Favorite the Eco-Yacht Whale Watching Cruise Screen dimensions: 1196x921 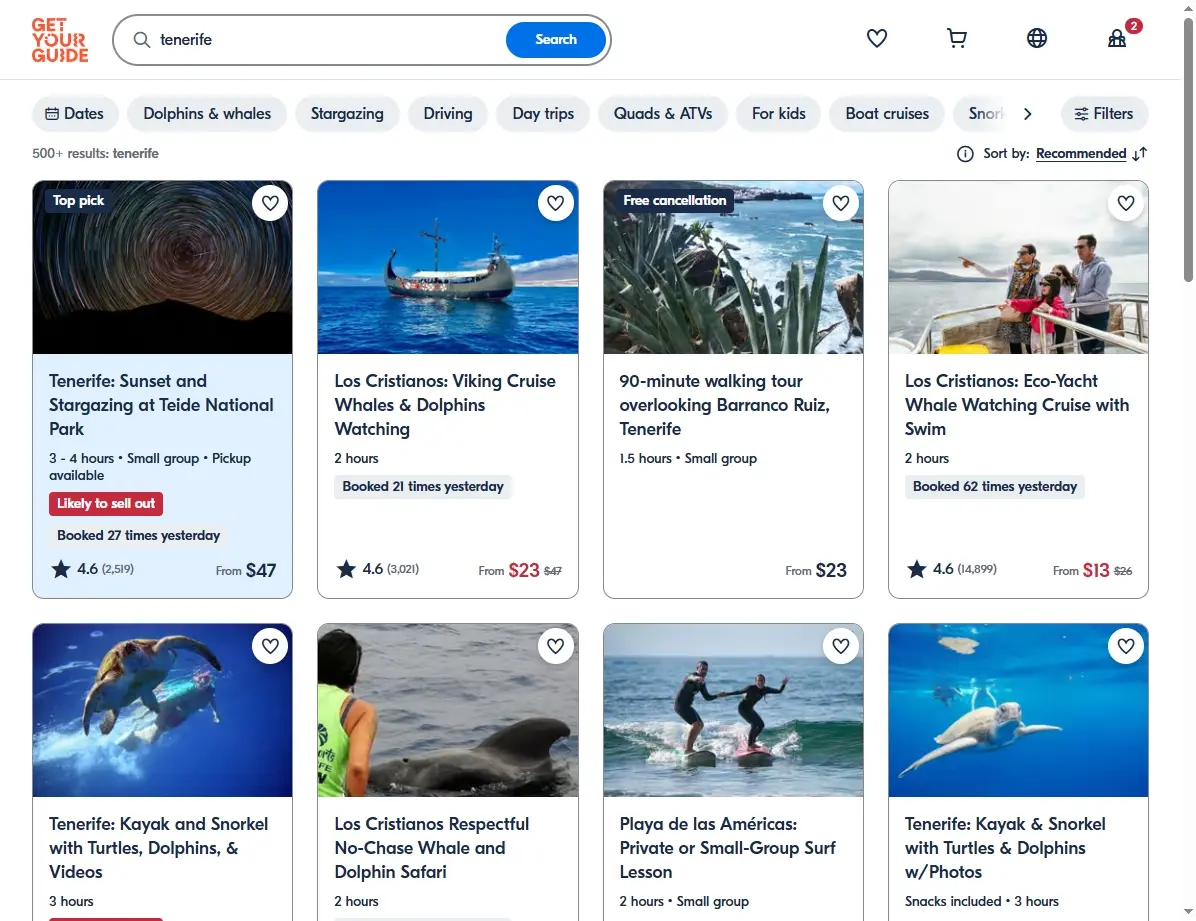pyautogui.click(x=1126, y=203)
